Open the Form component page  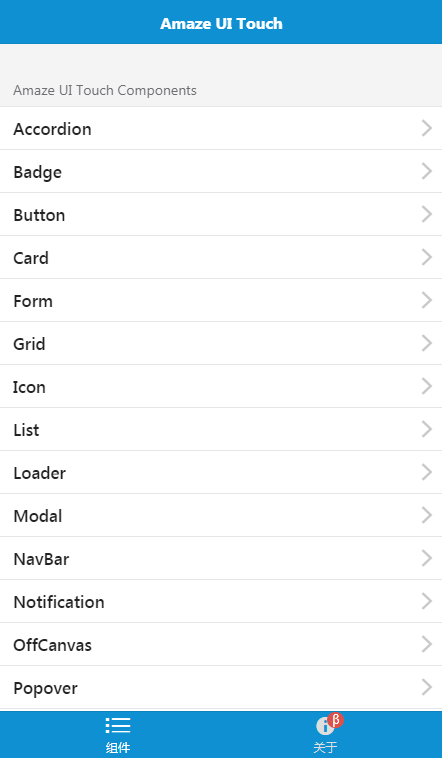click(x=221, y=301)
